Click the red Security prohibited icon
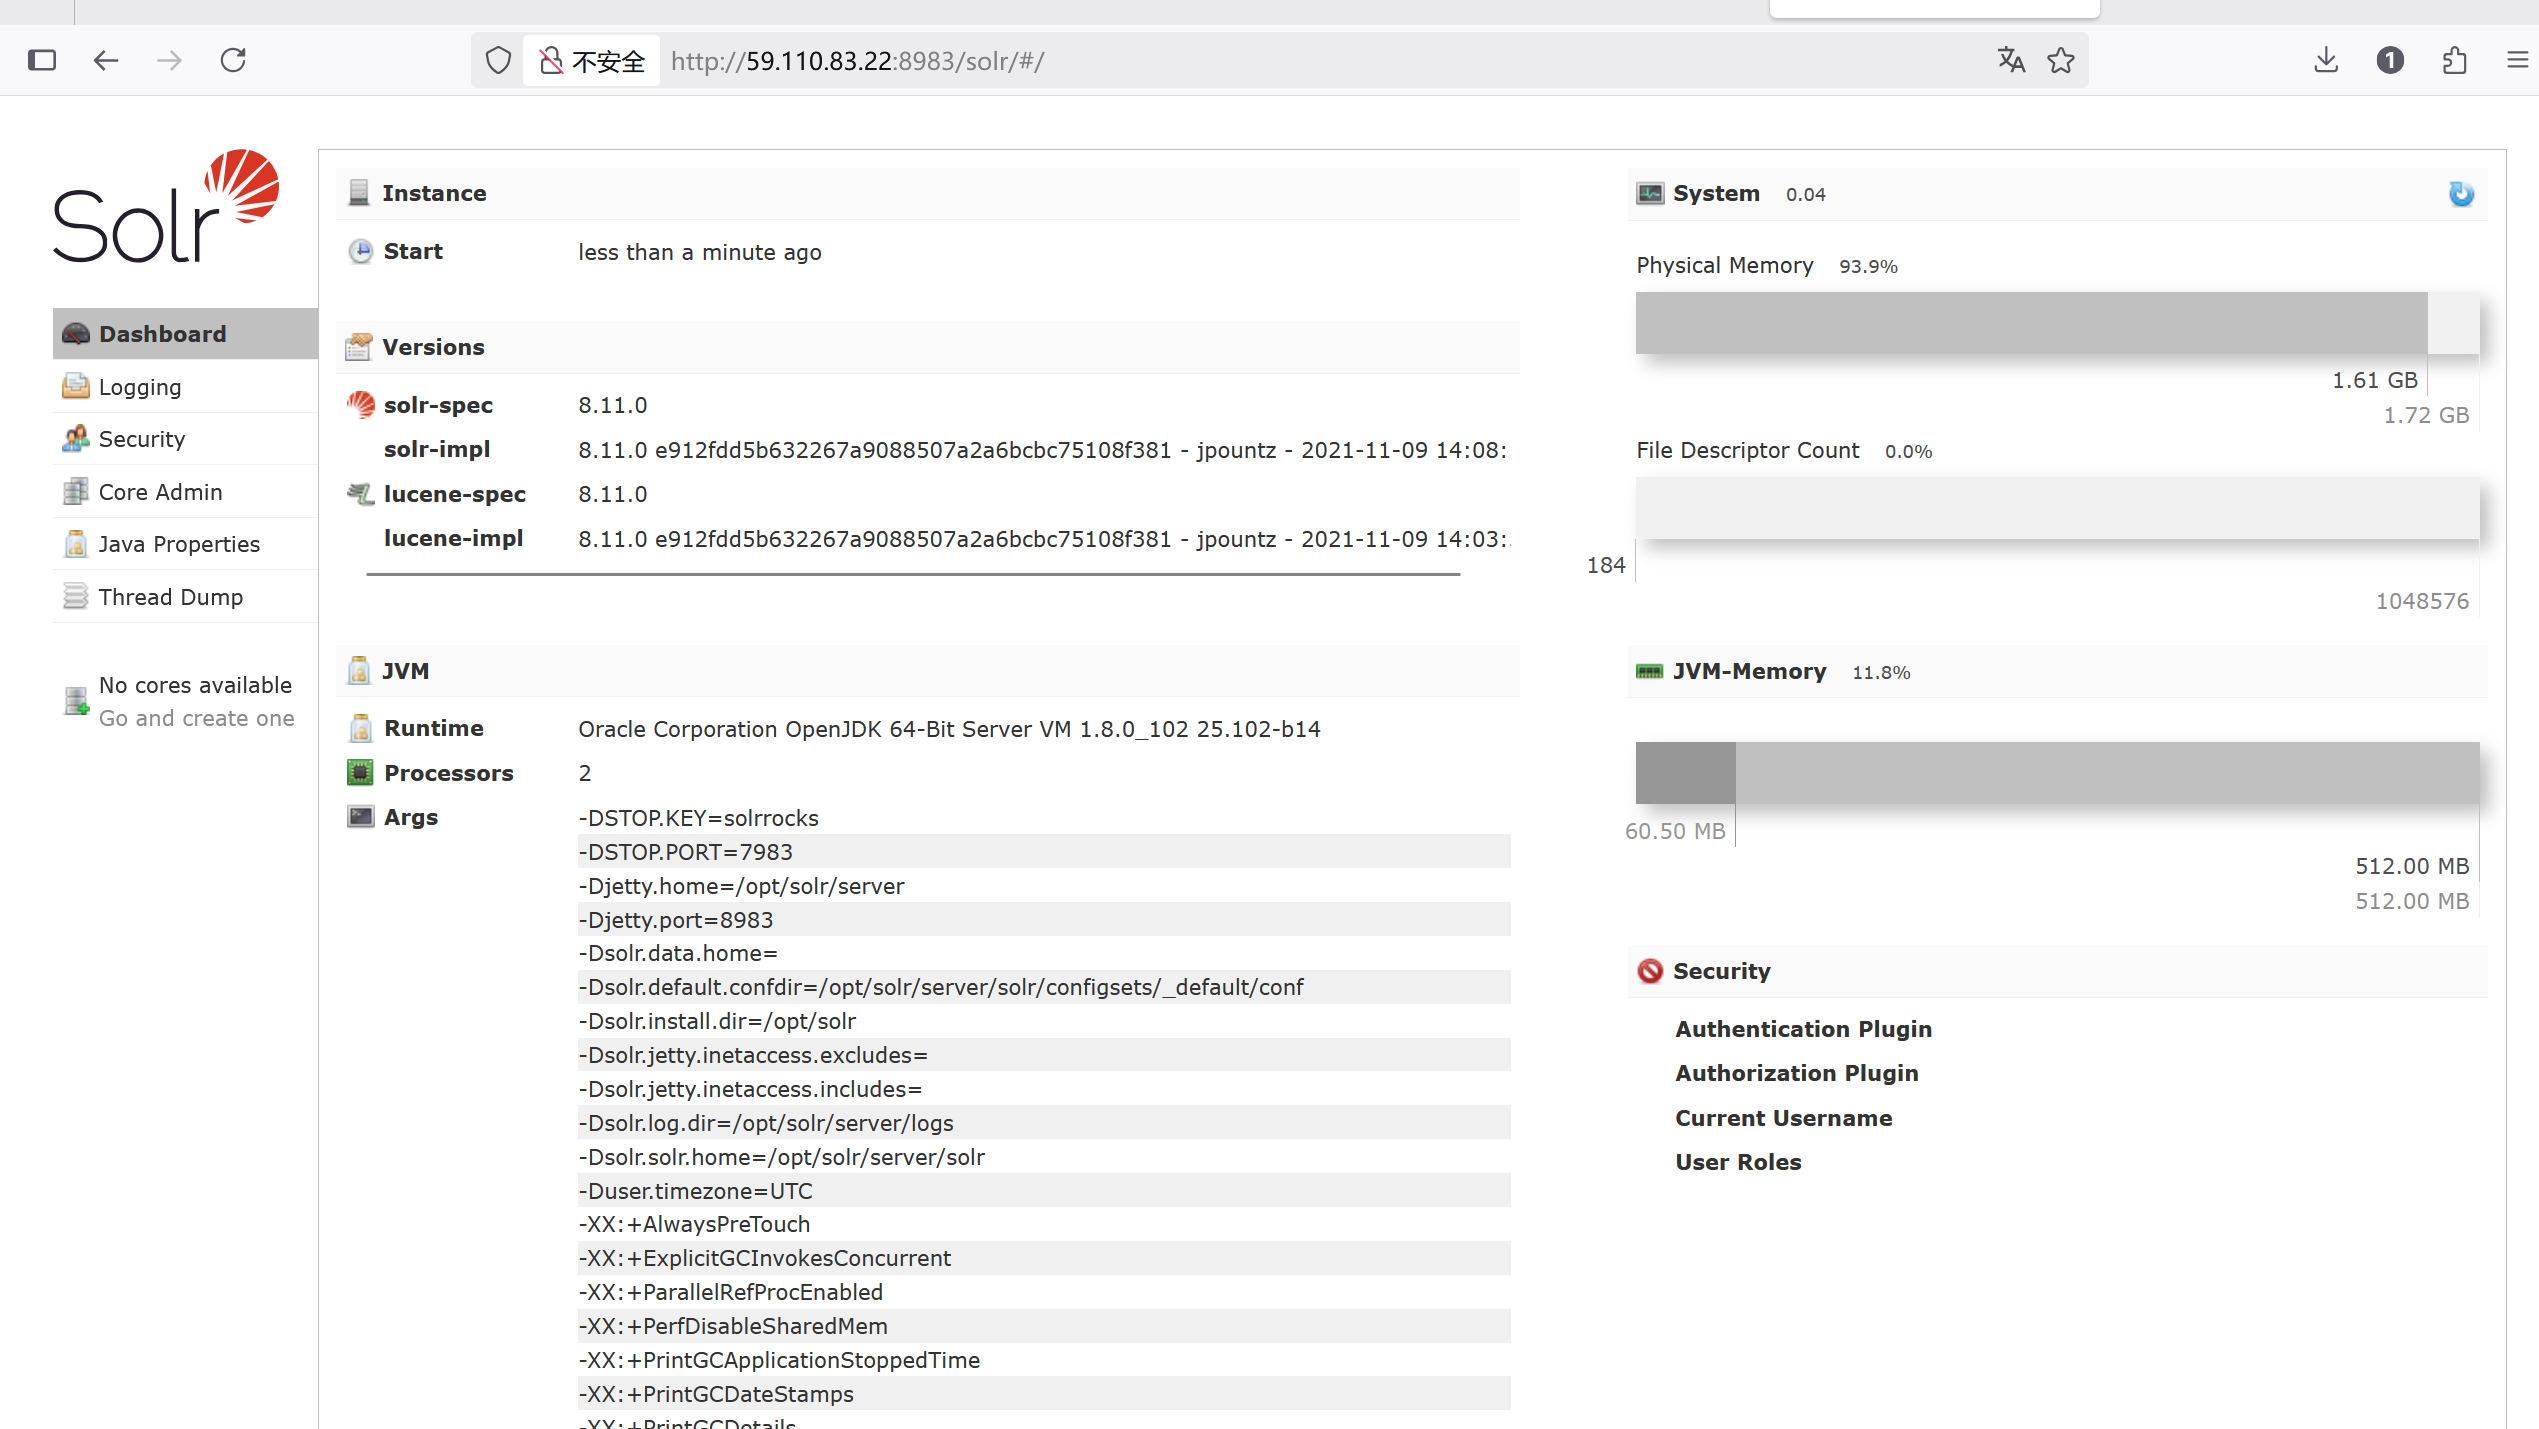2539x1429 pixels. click(x=1650, y=971)
